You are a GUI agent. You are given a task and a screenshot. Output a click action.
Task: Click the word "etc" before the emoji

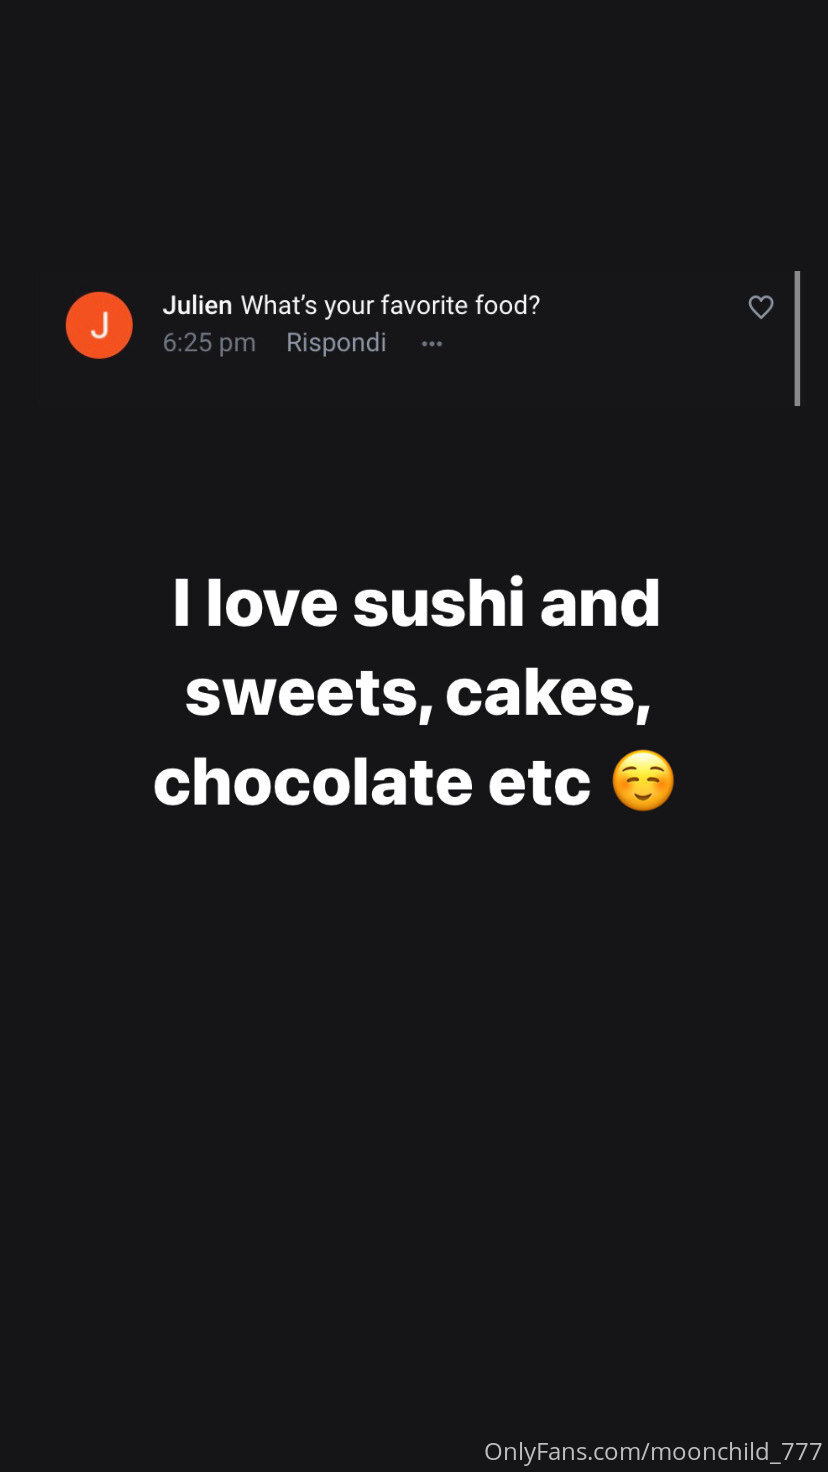pos(539,782)
